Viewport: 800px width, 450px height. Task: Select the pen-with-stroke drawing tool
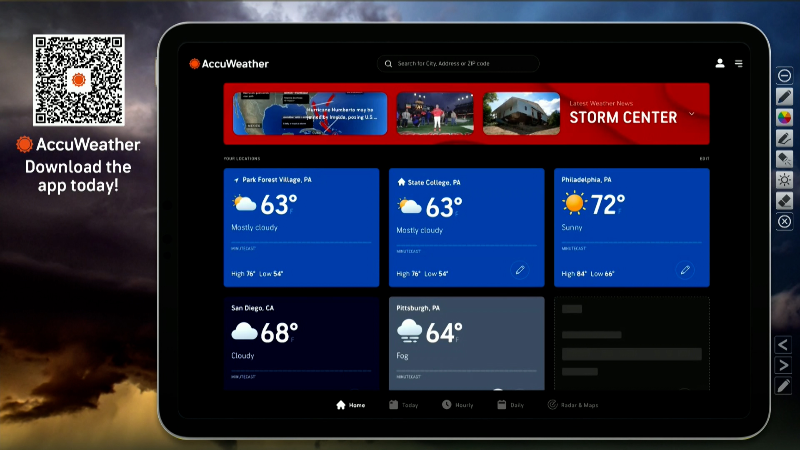[x=784, y=138]
